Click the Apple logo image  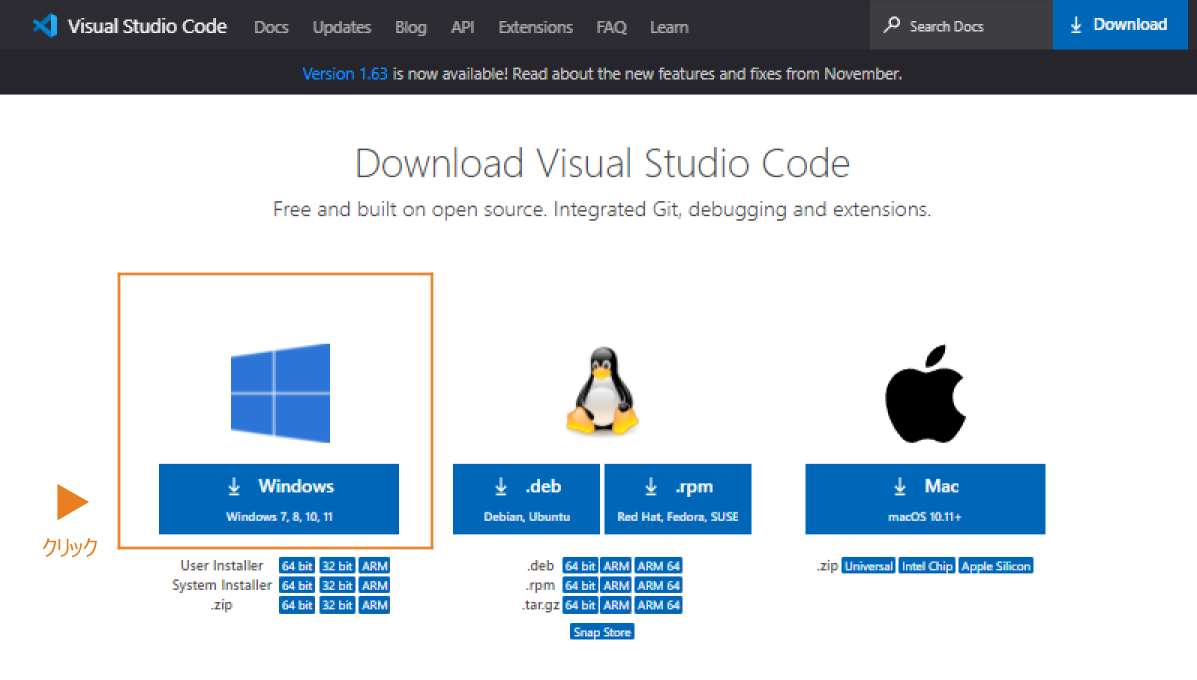(x=925, y=394)
